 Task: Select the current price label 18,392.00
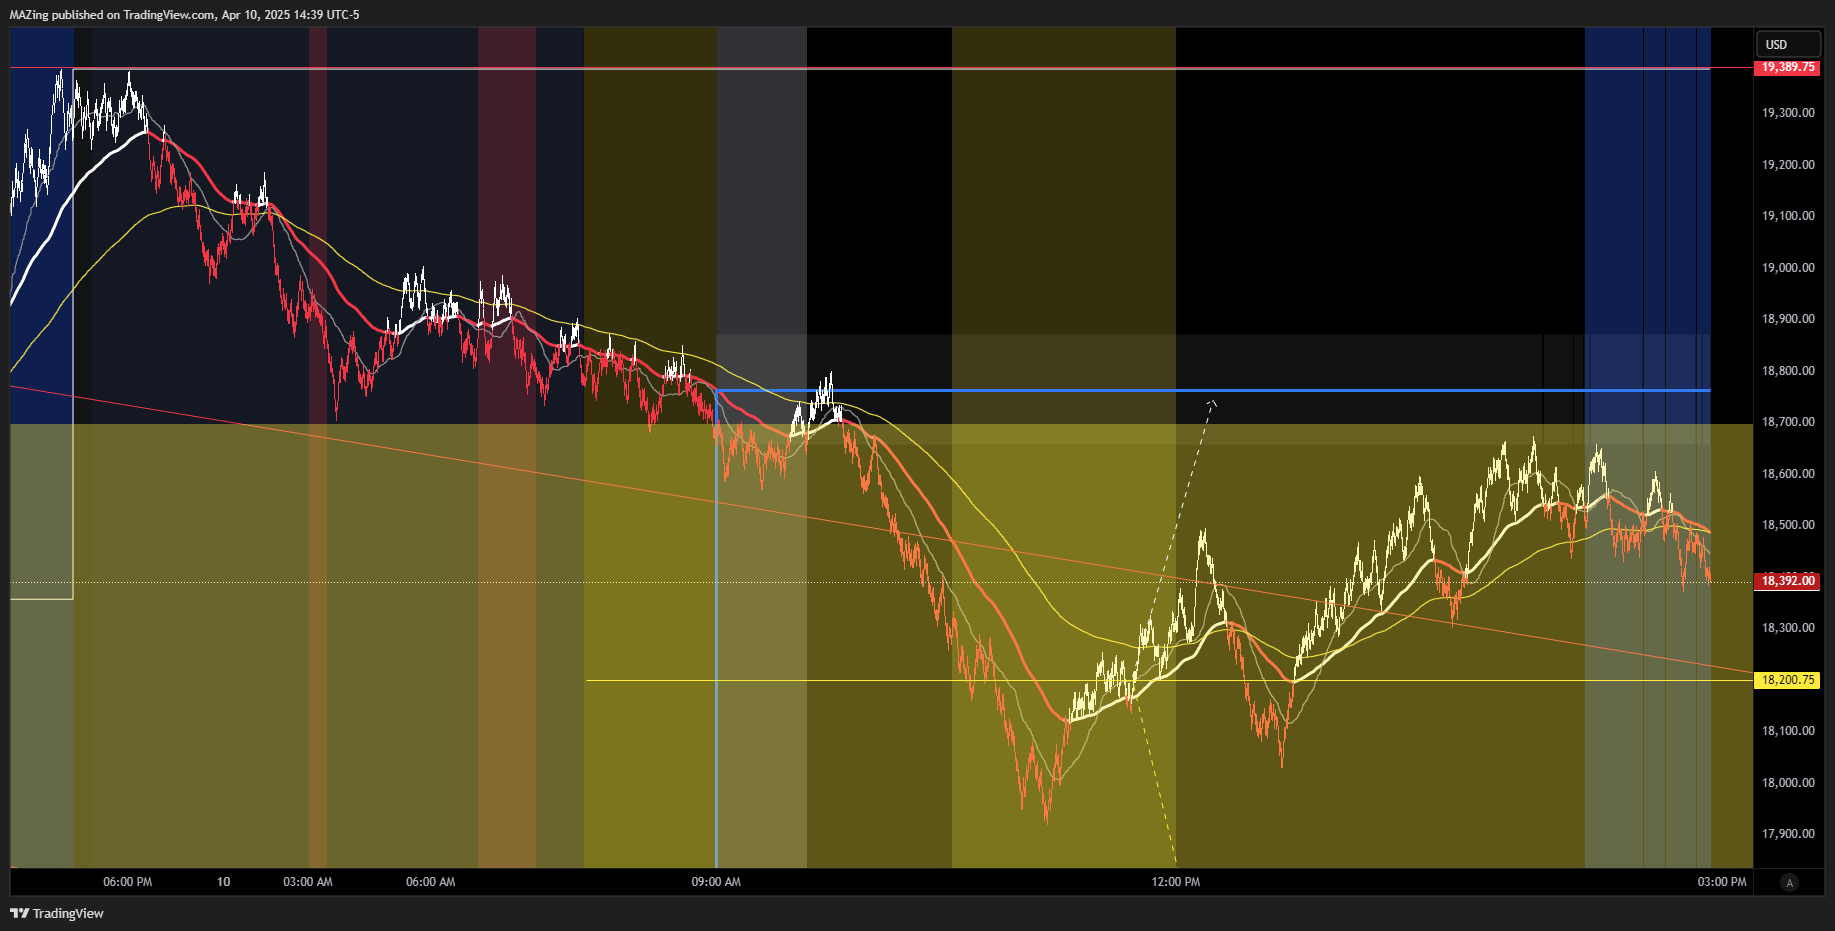pos(1788,581)
